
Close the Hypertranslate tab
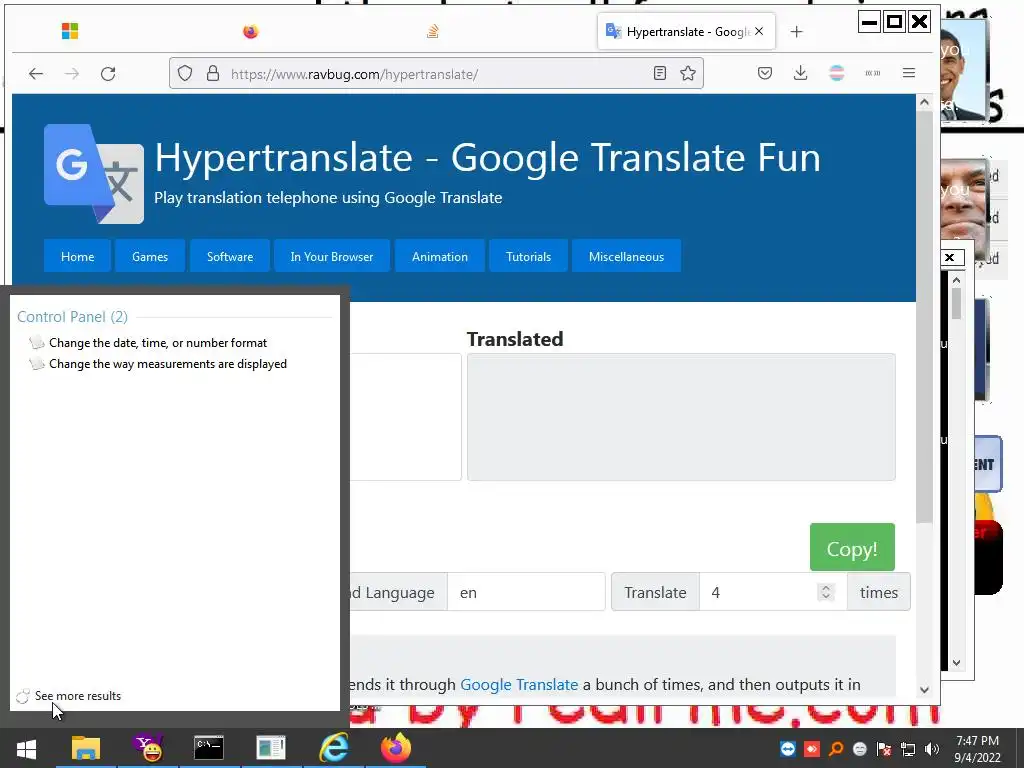759,31
